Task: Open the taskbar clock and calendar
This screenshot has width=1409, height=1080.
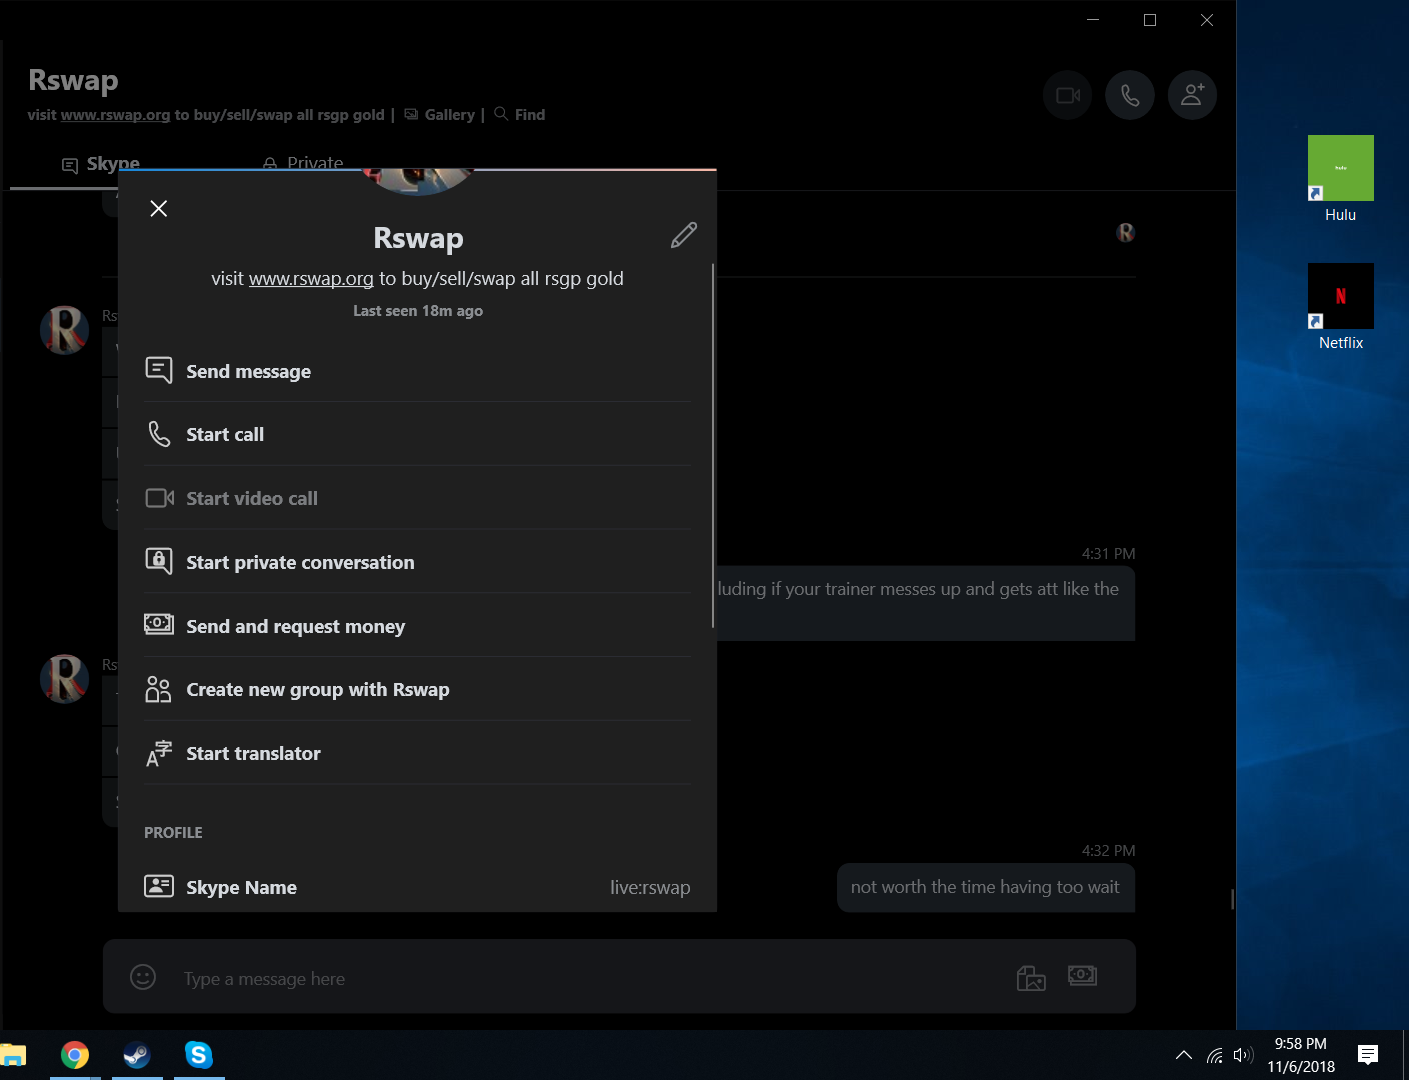Action: point(1301,1055)
